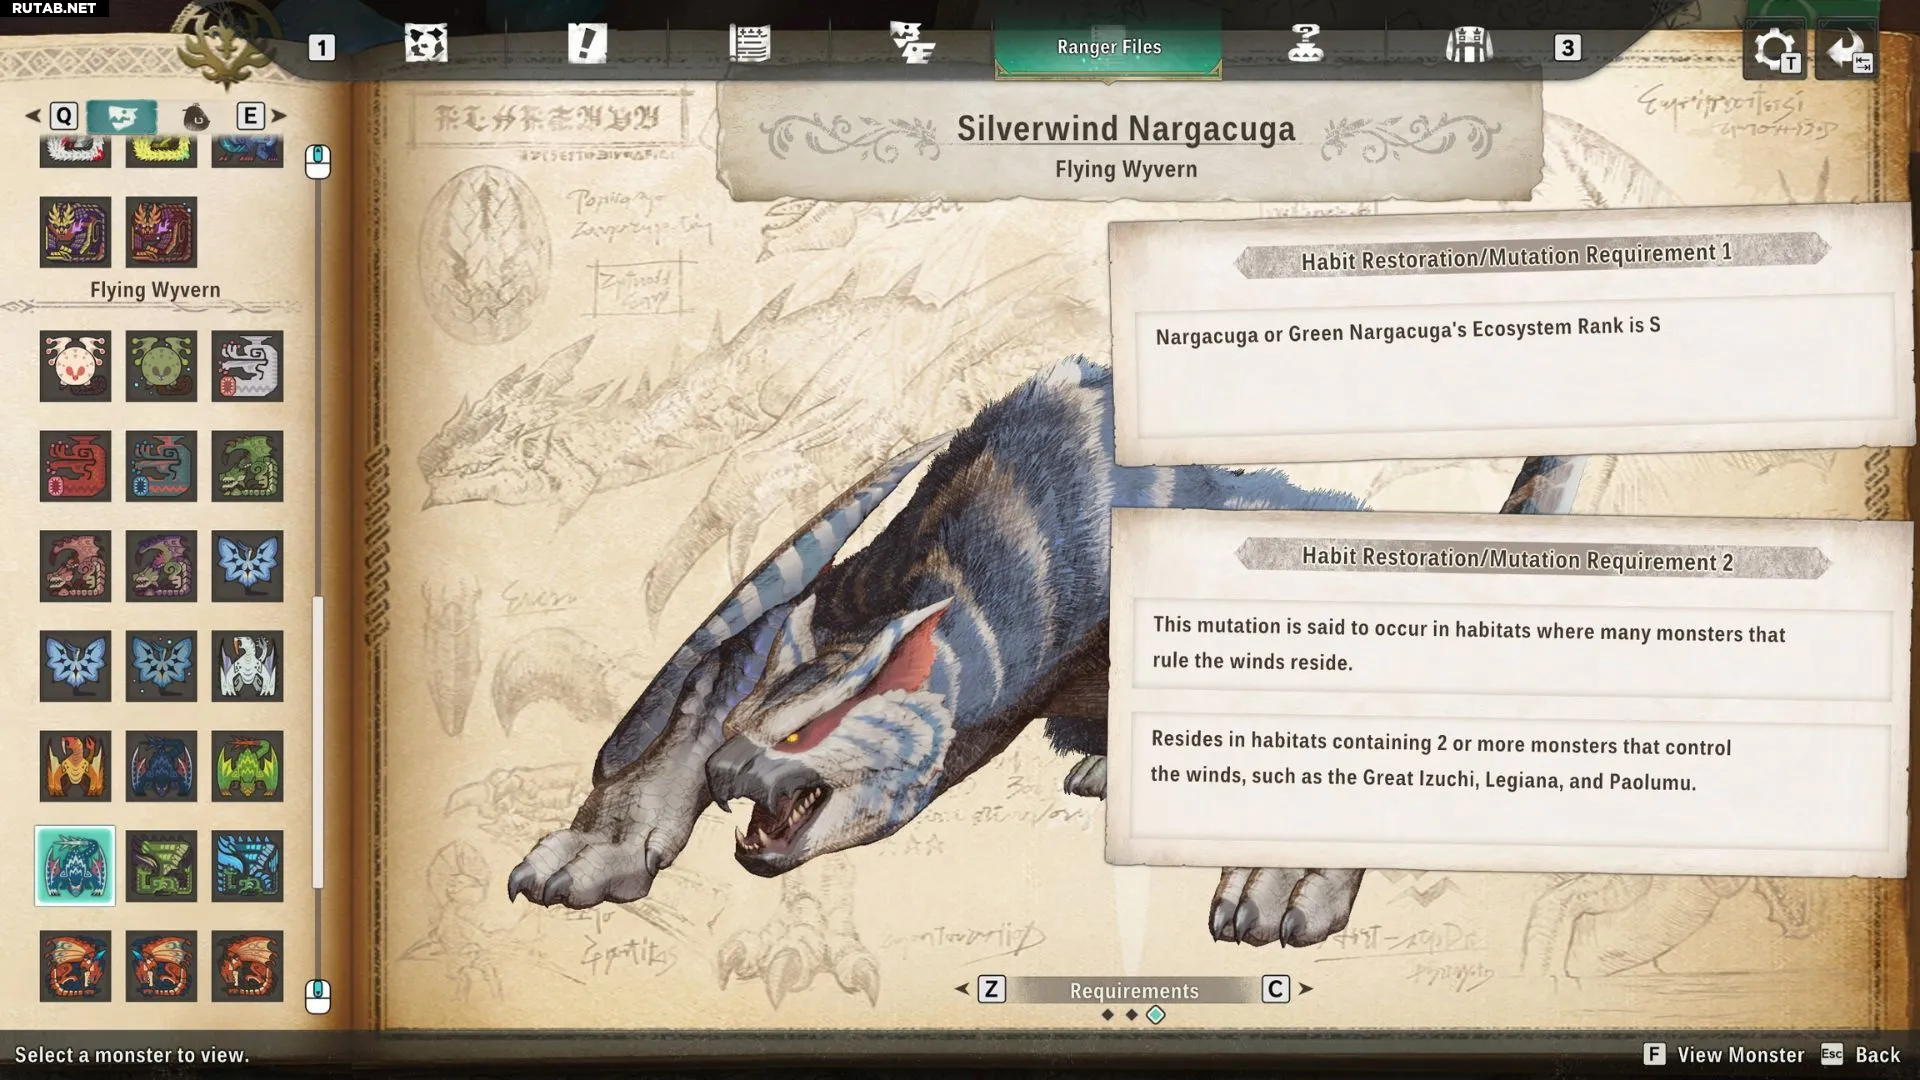
Task: Open the map icon in top bar
Action: 426,45
